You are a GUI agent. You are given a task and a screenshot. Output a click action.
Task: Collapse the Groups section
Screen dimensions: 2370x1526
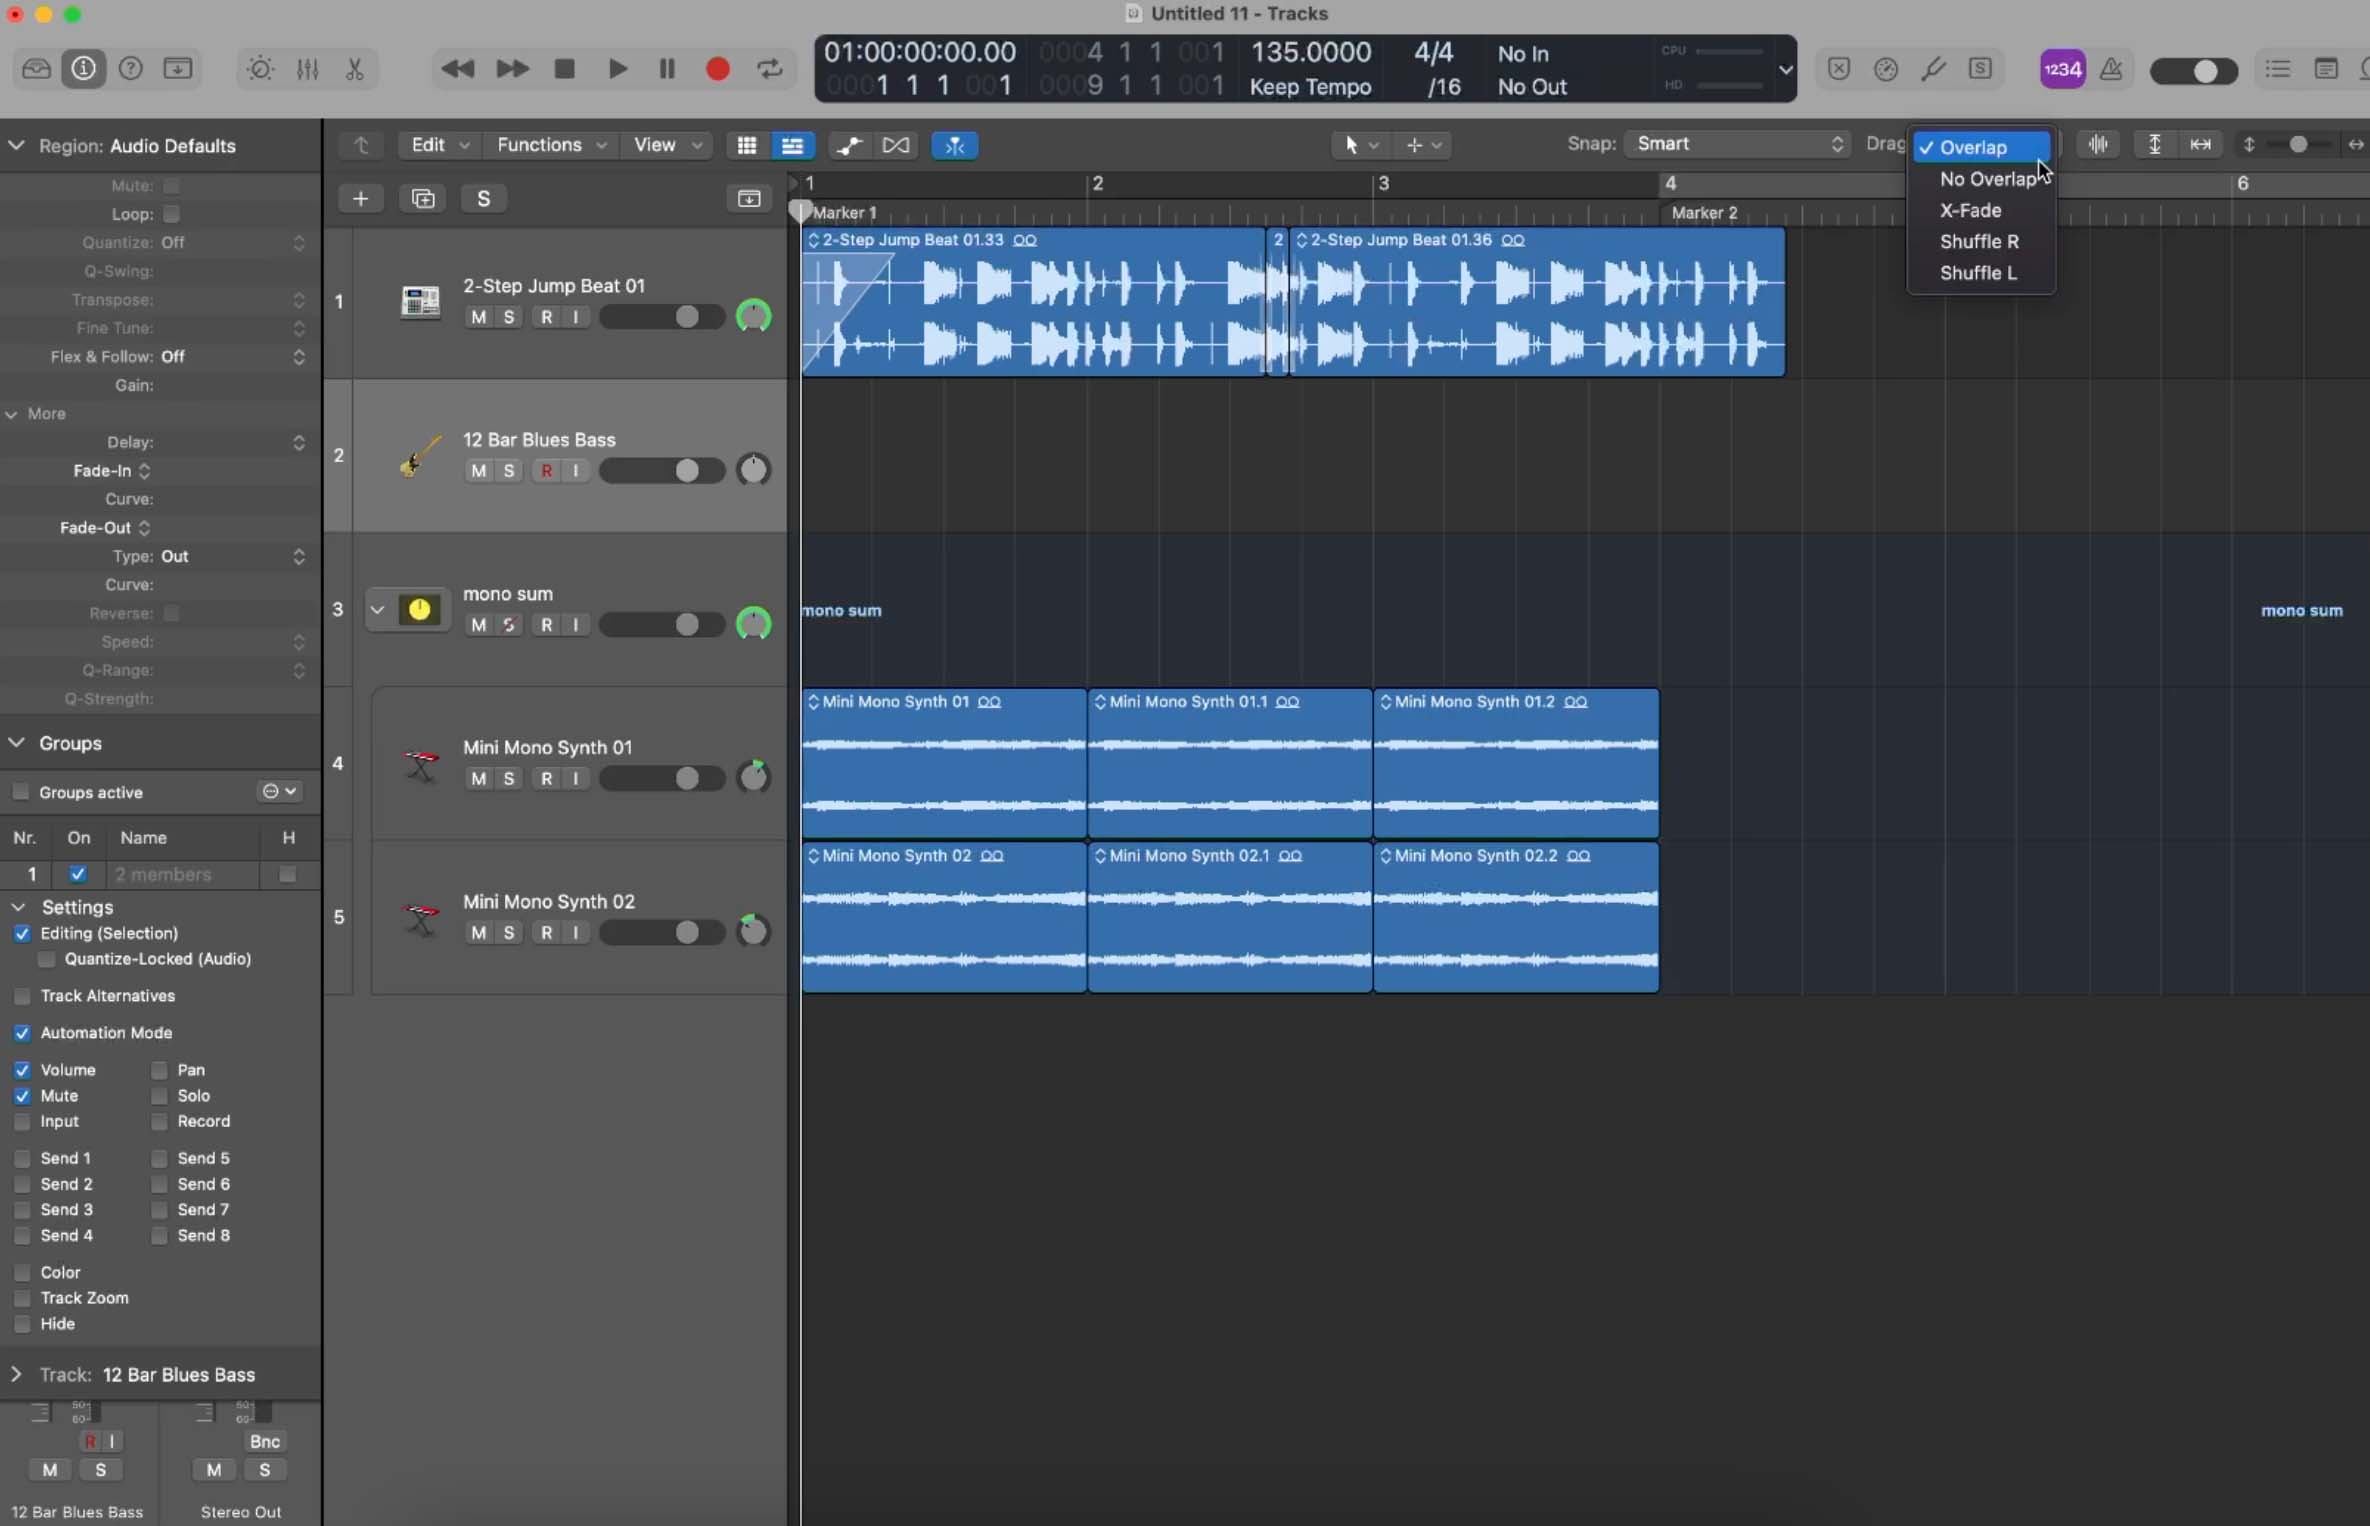16,743
